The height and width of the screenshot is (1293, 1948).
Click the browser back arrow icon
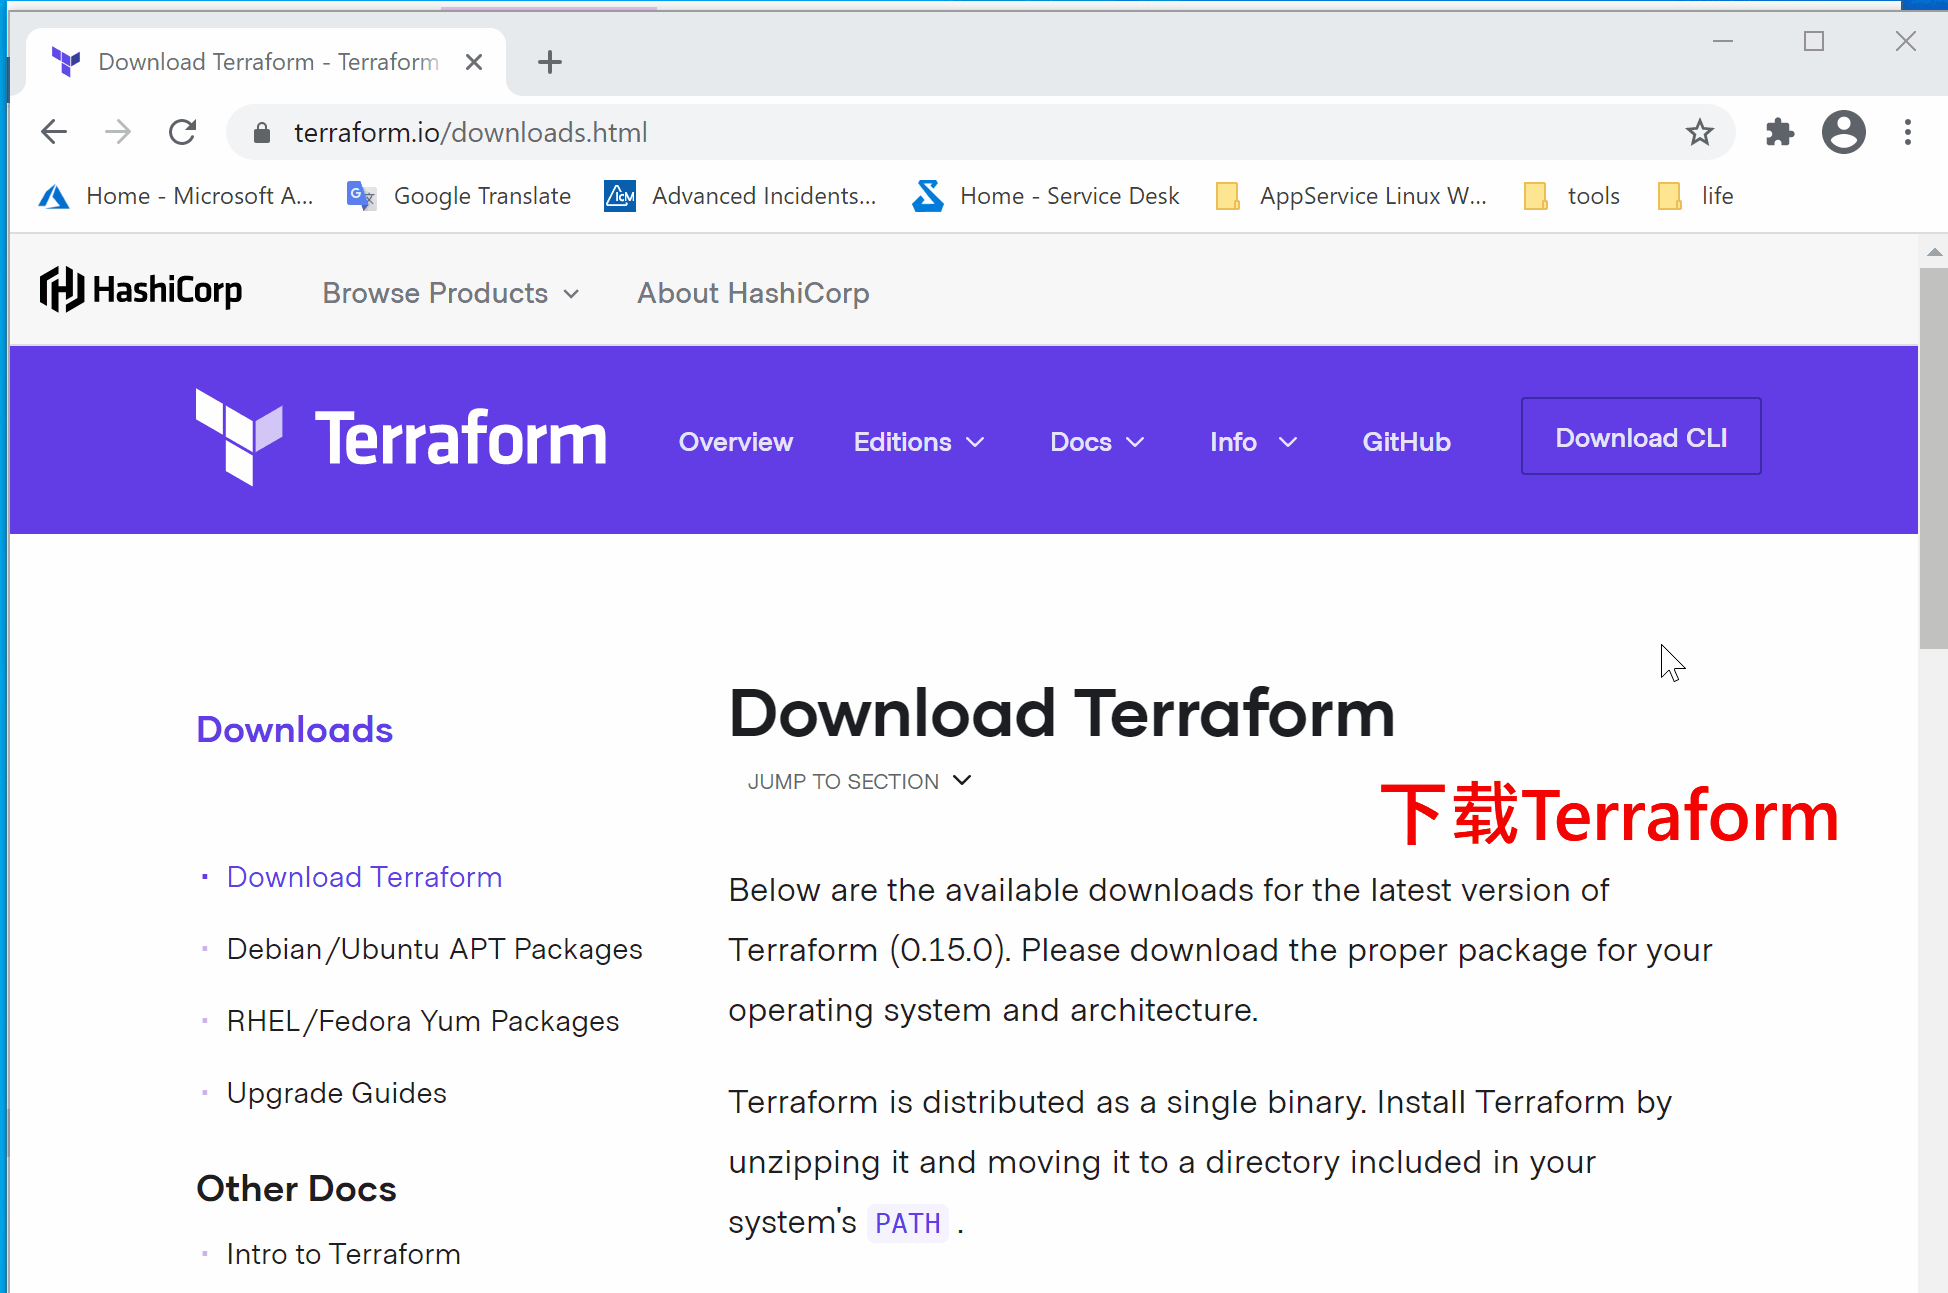pyautogui.click(x=53, y=133)
